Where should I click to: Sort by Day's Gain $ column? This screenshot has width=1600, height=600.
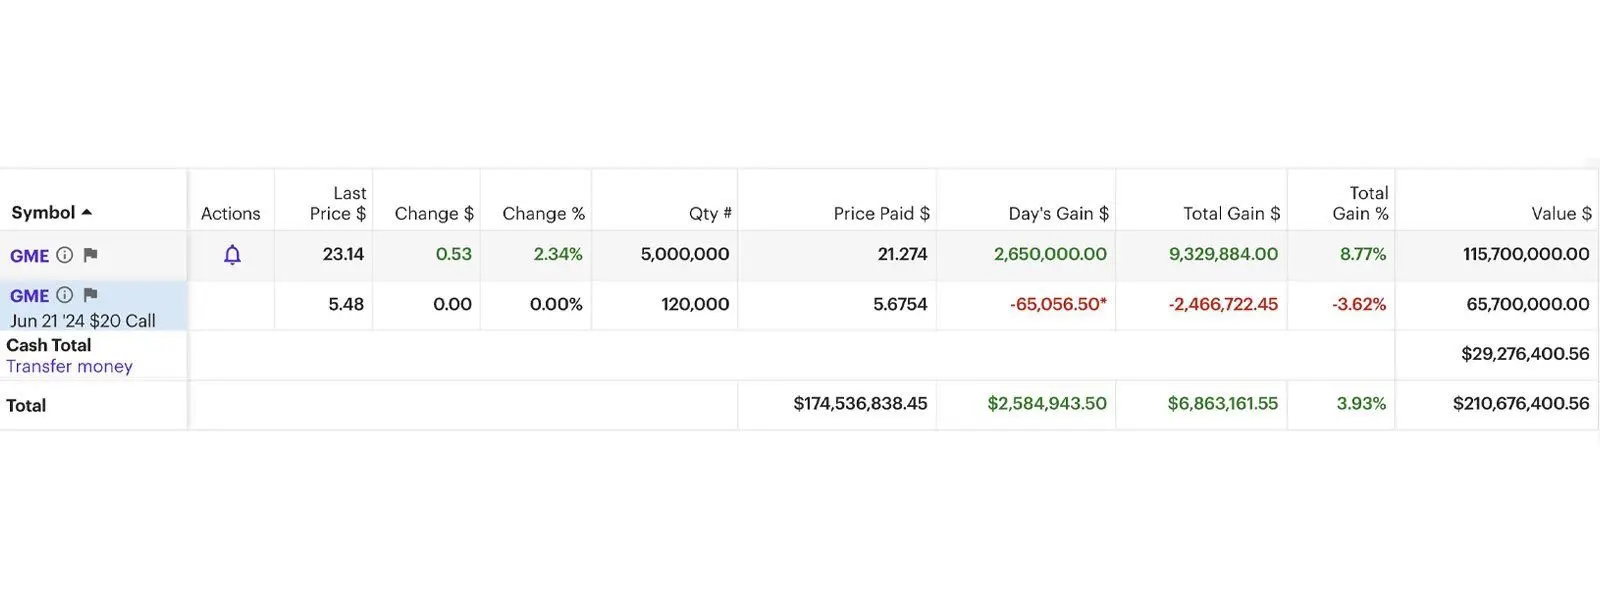coord(1058,213)
